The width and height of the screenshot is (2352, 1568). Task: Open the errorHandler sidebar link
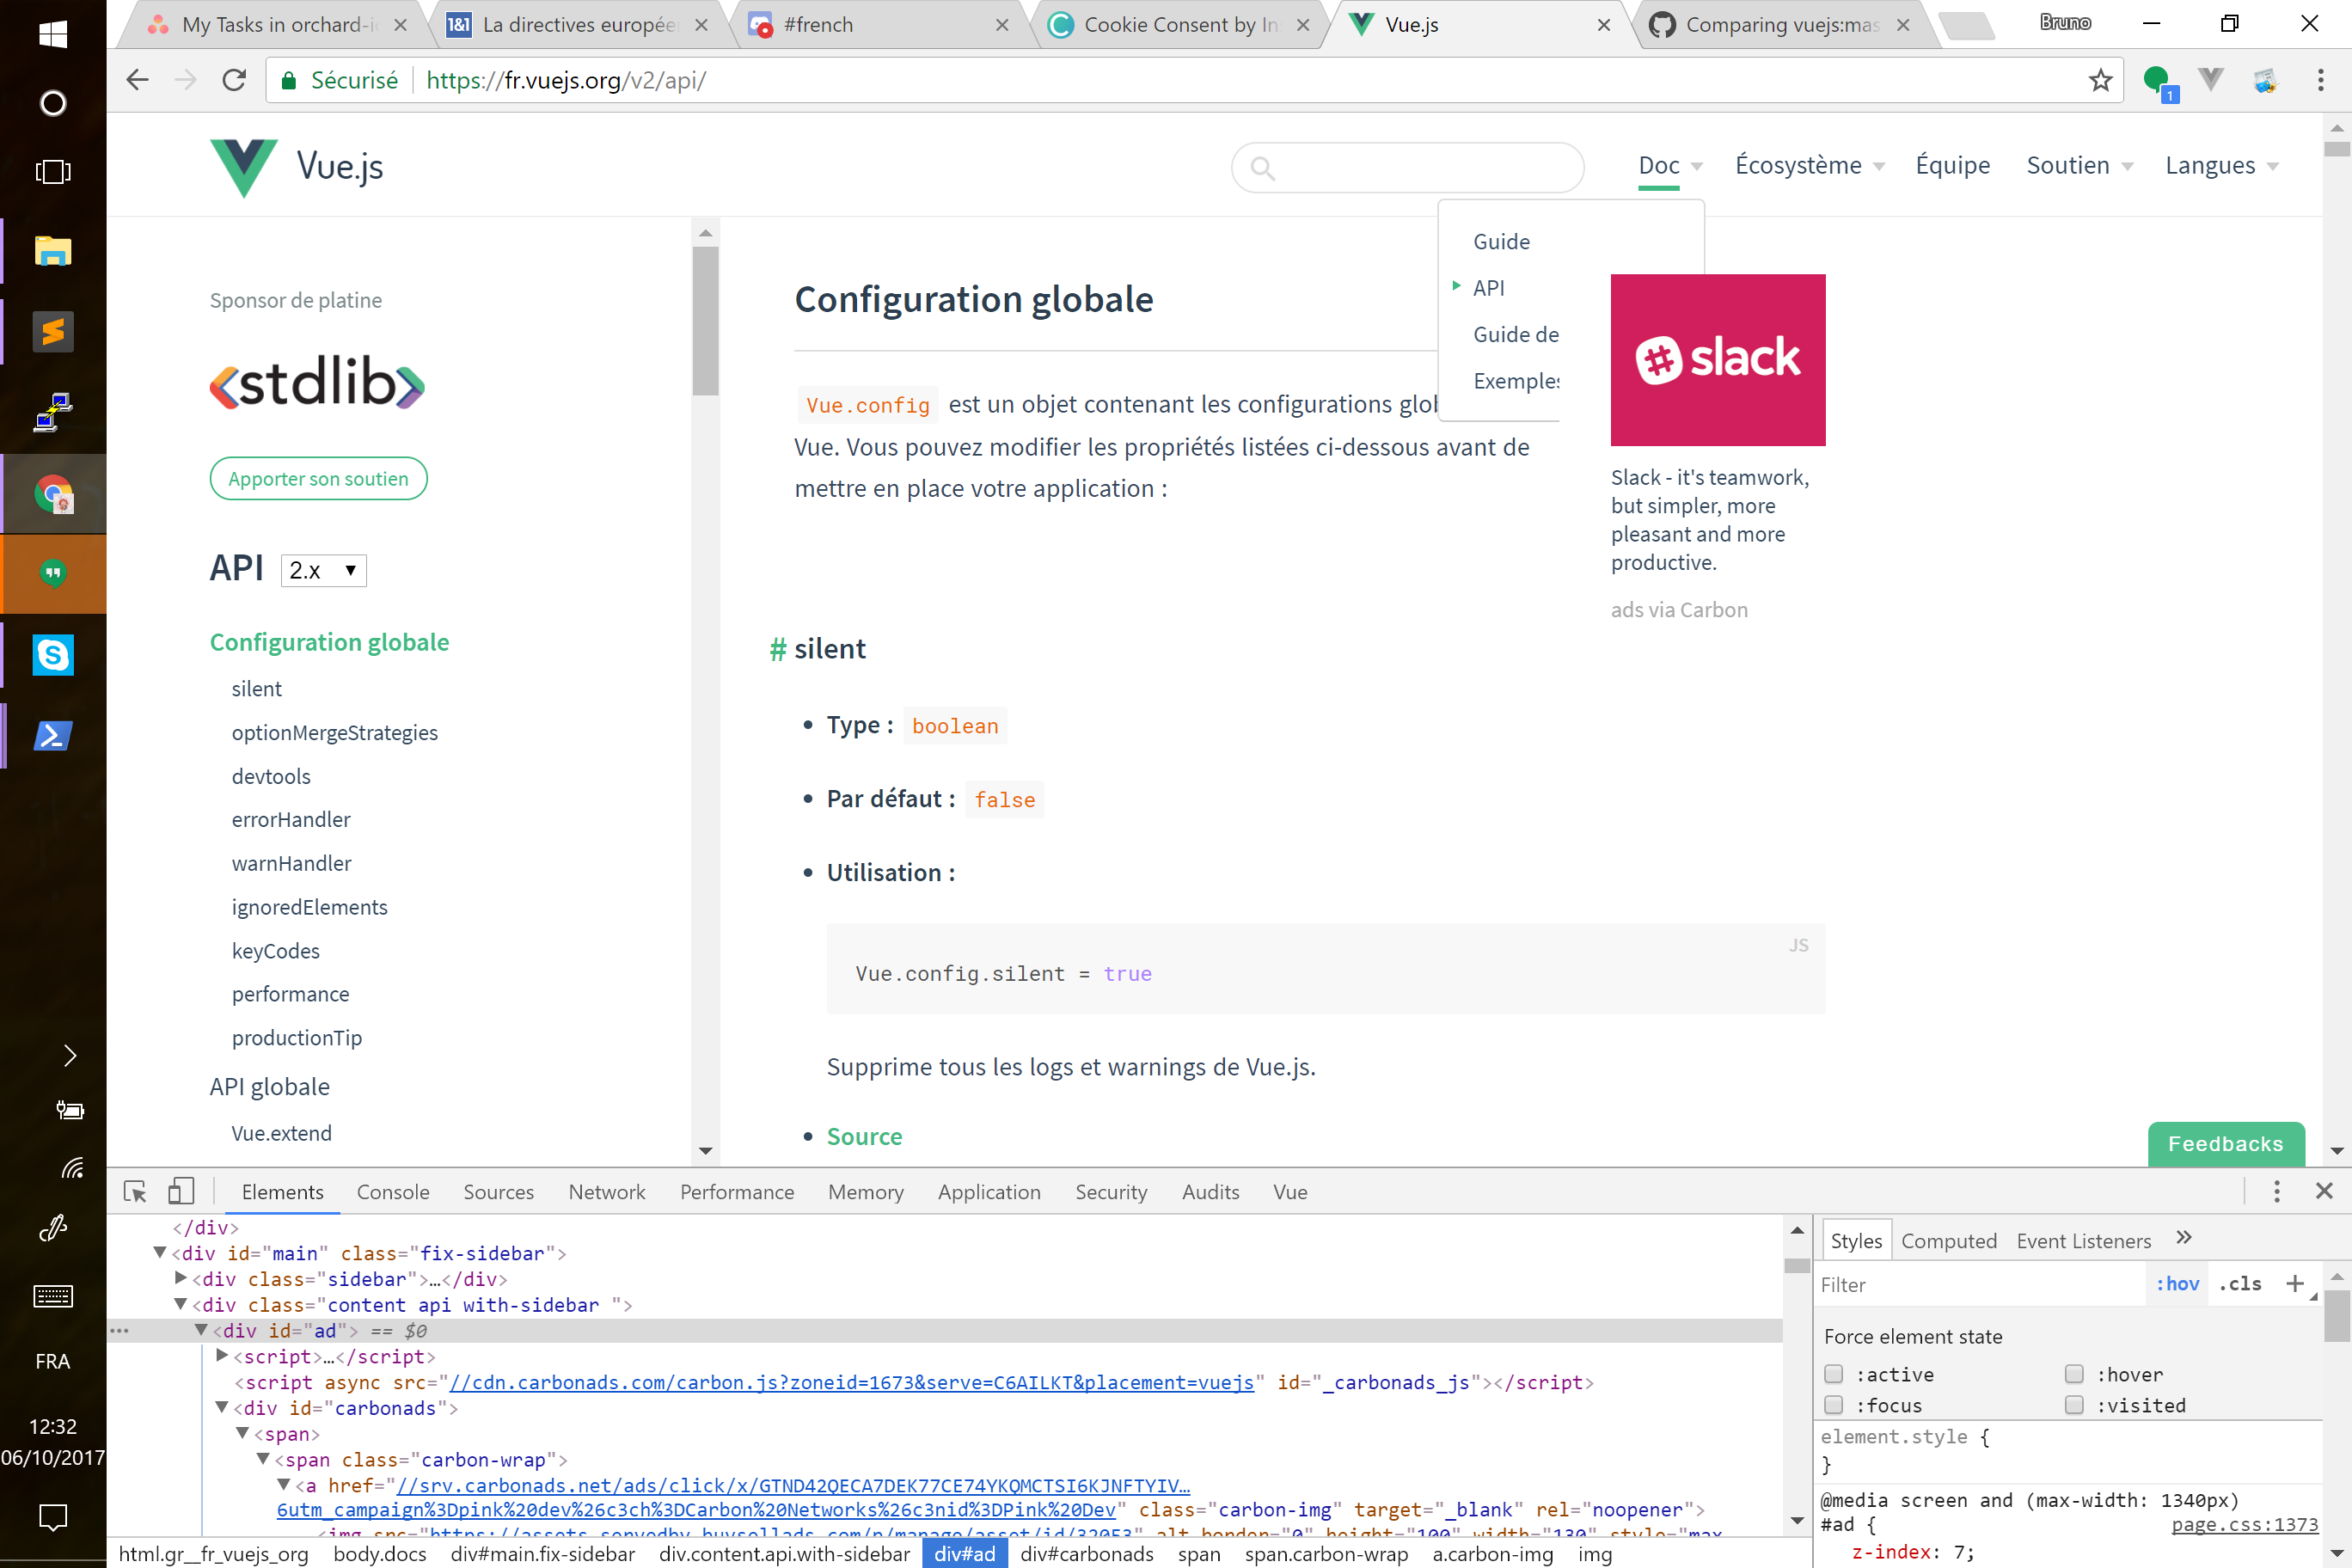tap(291, 820)
